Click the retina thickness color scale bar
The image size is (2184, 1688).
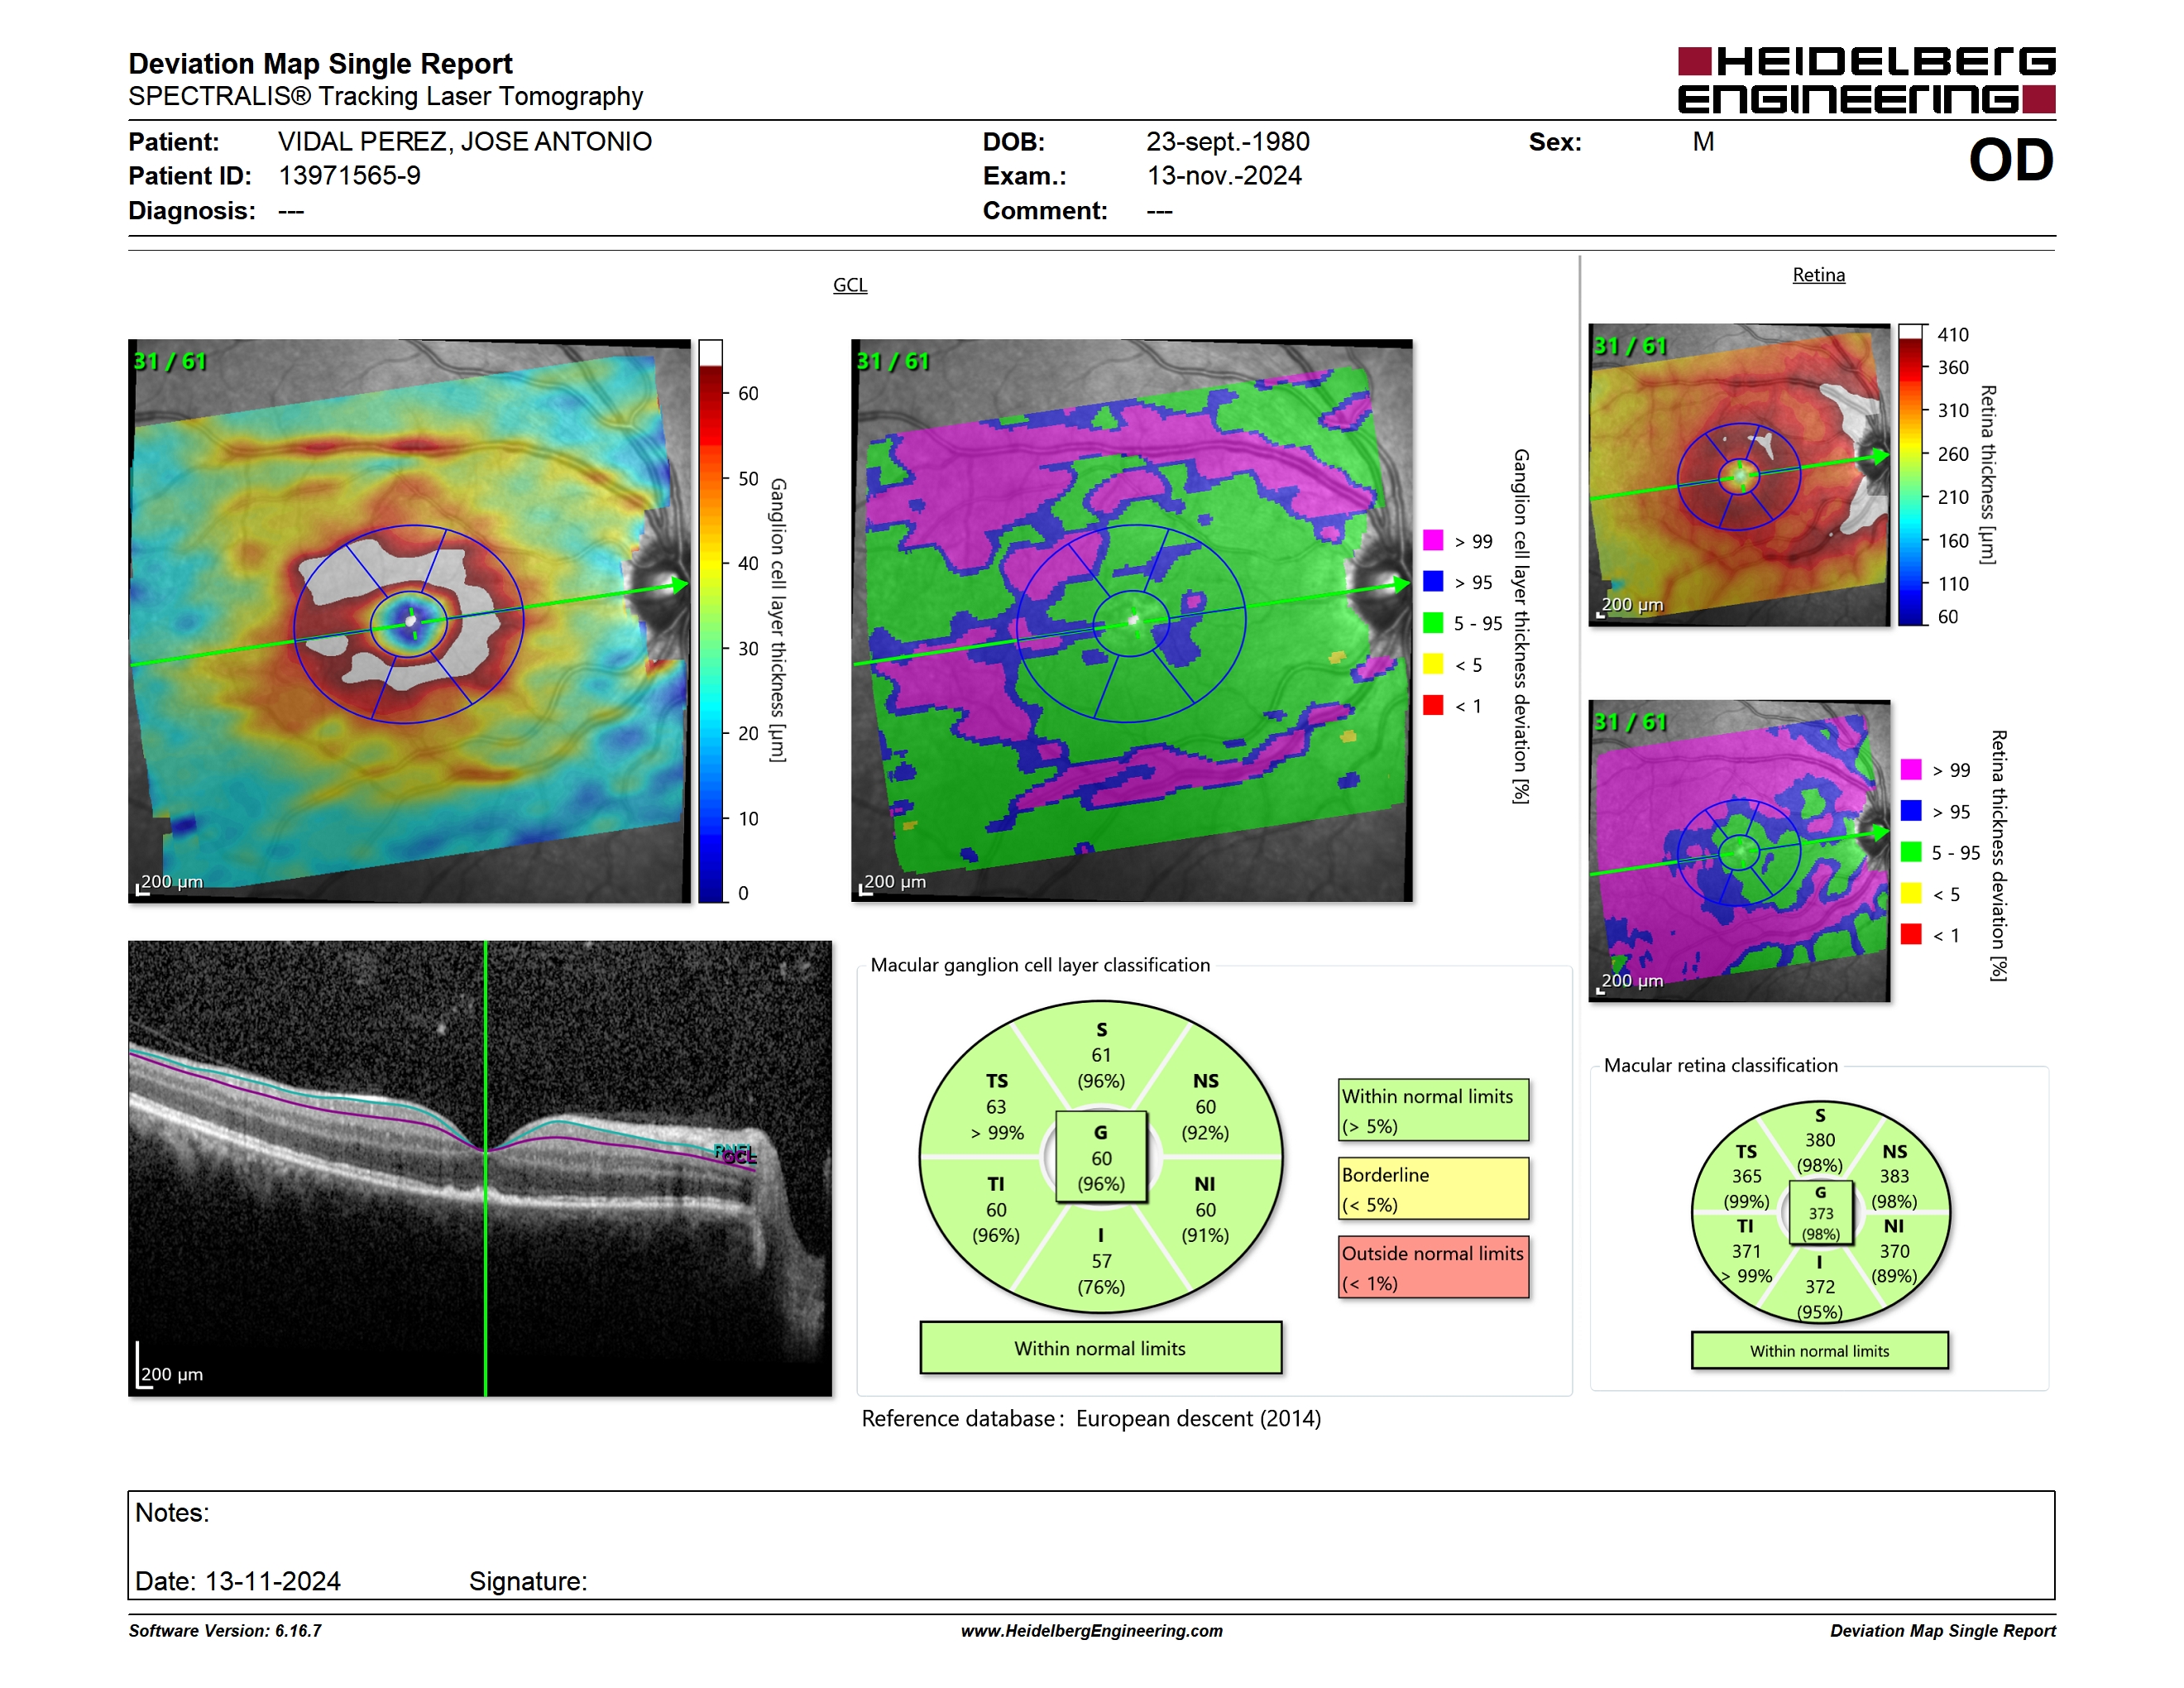click(x=1911, y=475)
